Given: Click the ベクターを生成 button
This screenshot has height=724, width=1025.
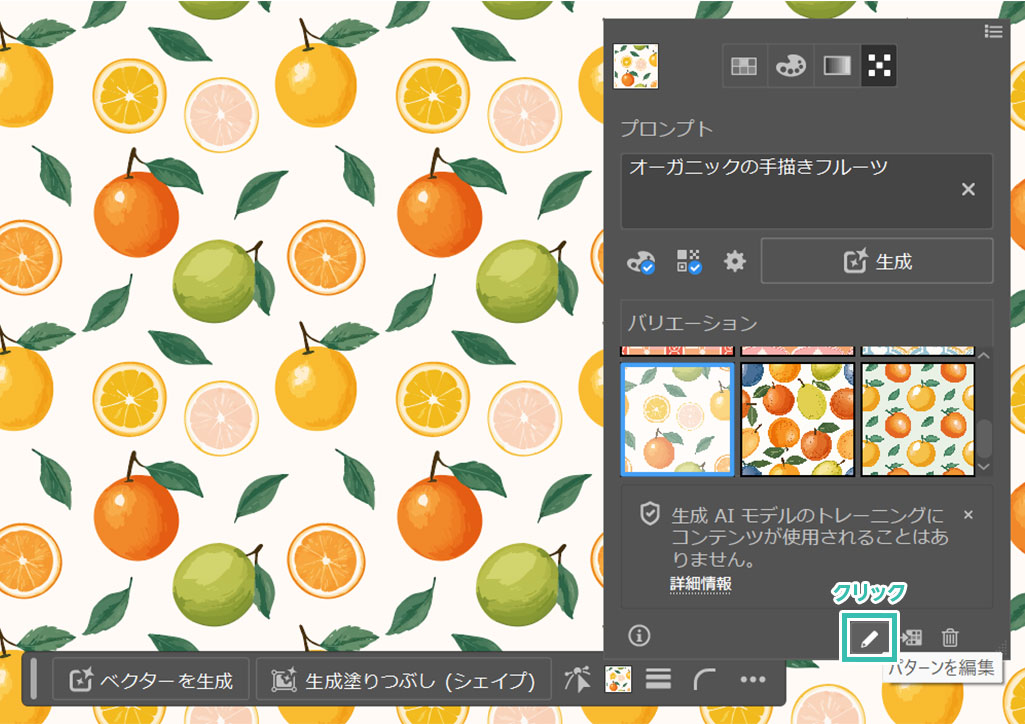Looking at the screenshot, I should (151, 681).
